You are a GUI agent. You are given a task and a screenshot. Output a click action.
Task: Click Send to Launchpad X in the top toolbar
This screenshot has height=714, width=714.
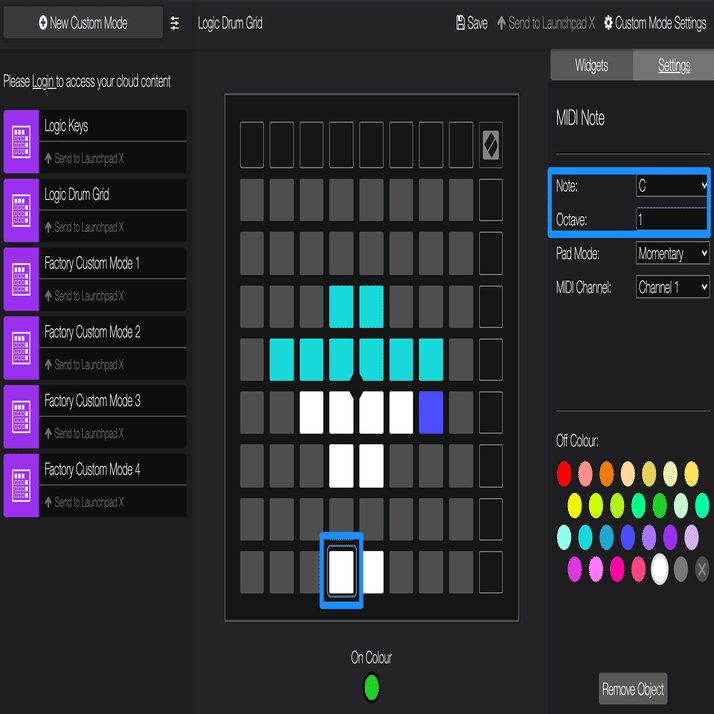[546, 23]
